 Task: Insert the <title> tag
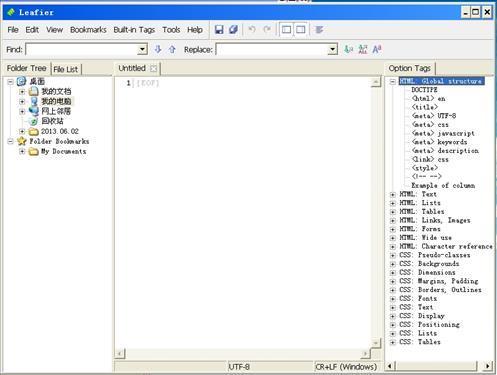[425, 107]
